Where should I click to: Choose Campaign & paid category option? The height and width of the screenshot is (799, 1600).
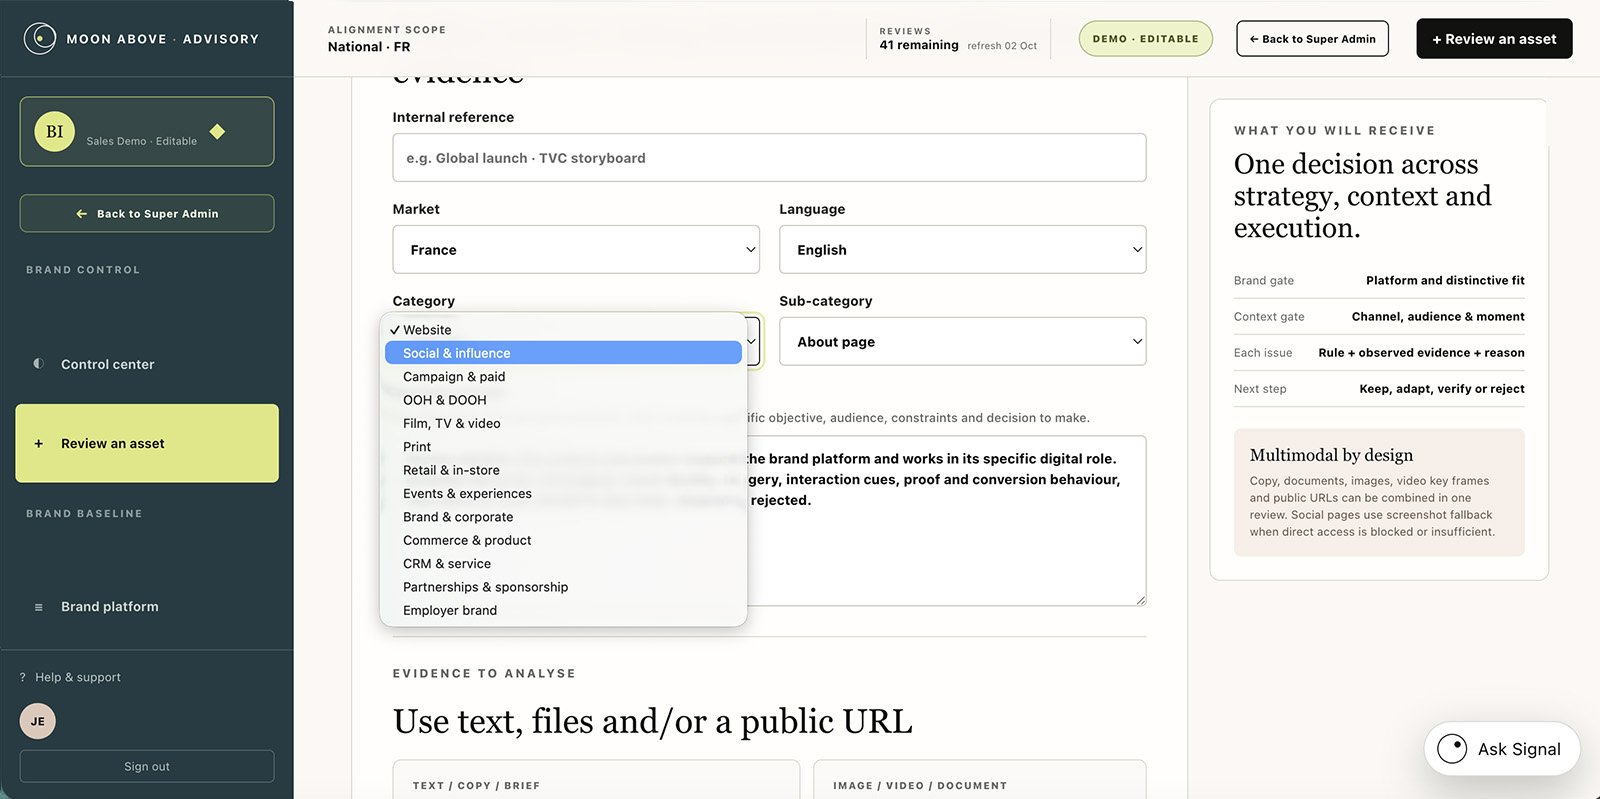pyautogui.click(x=563, y=377)
